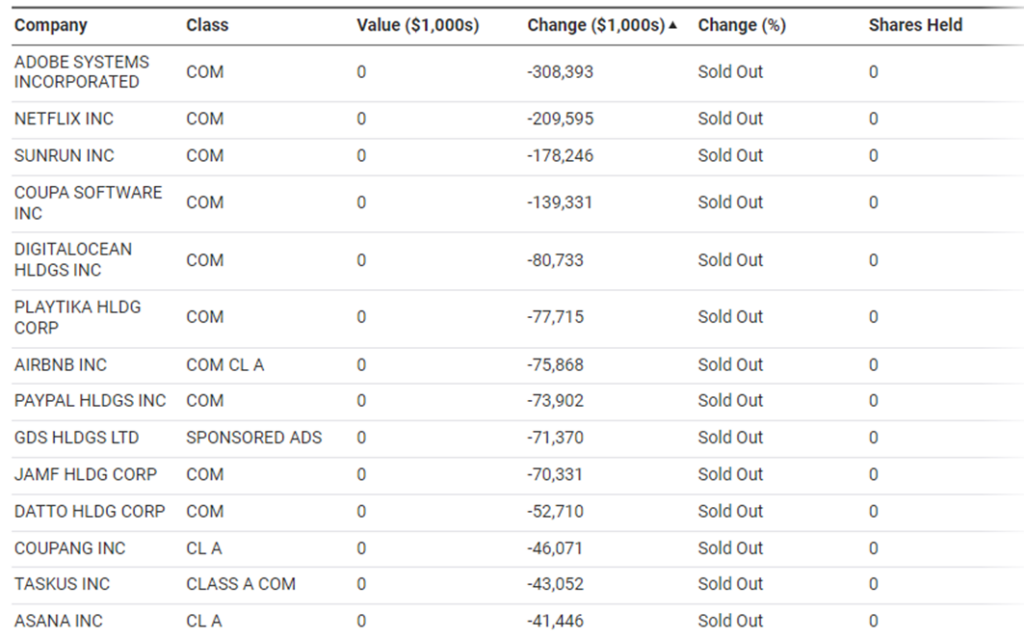This screenshot has width=1024, height=640.
Task: Sort table by Class column header
Action: click(207, 25)
